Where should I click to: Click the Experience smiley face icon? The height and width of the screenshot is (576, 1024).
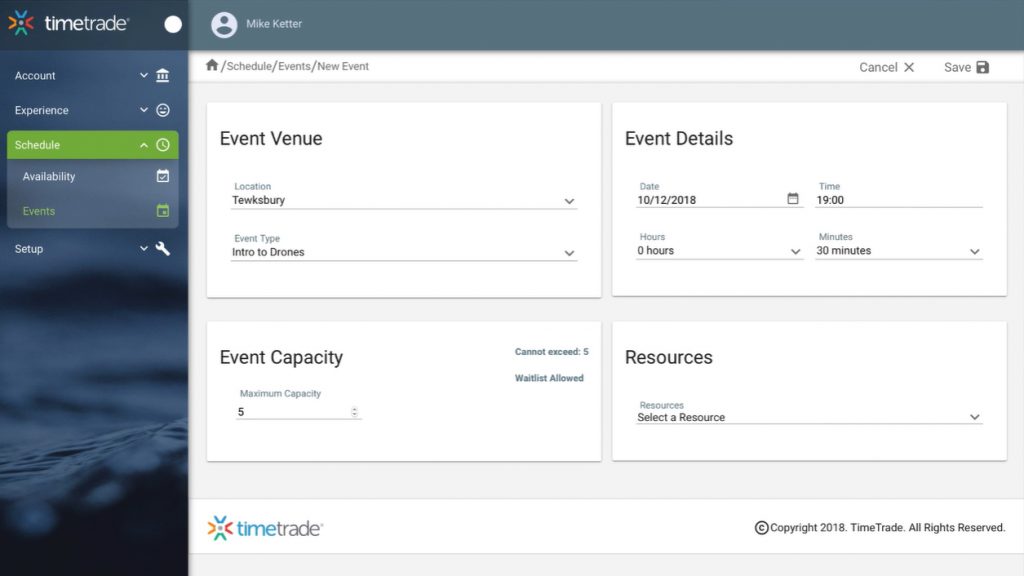[163, 111]
